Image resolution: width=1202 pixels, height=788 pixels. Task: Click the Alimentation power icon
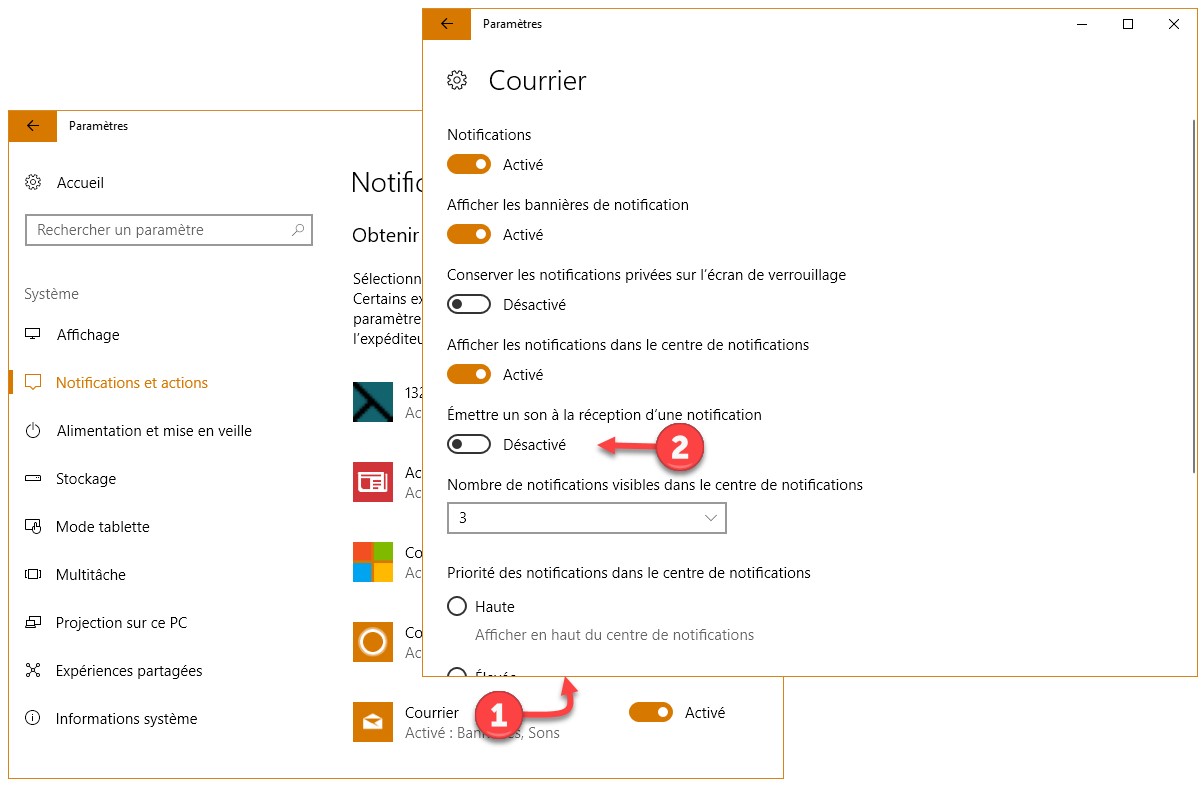pyautogui.click(x=33, y=430)
